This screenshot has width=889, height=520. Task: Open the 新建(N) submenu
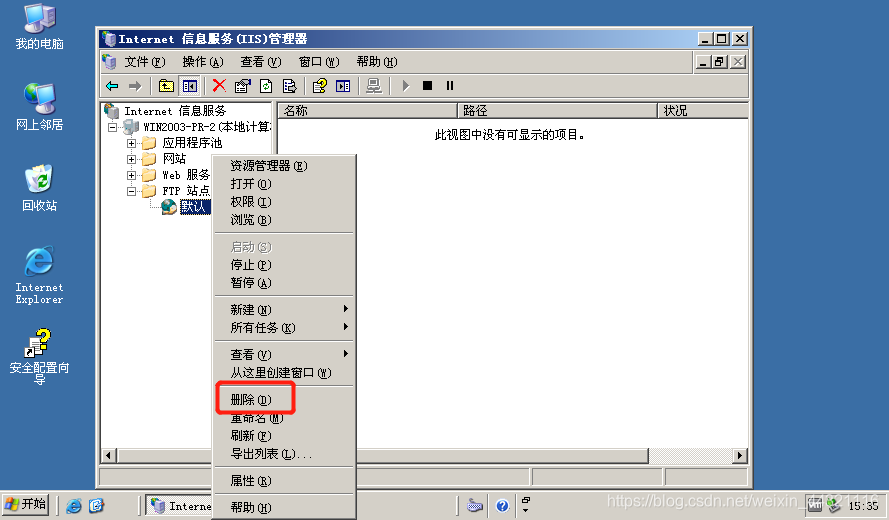point(284,310)
